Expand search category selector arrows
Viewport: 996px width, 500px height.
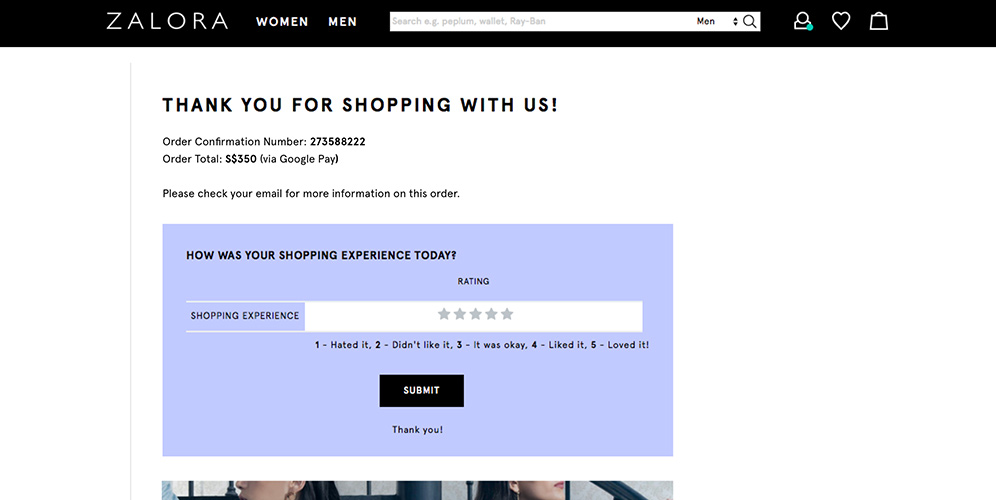click(x=735, y=22)
